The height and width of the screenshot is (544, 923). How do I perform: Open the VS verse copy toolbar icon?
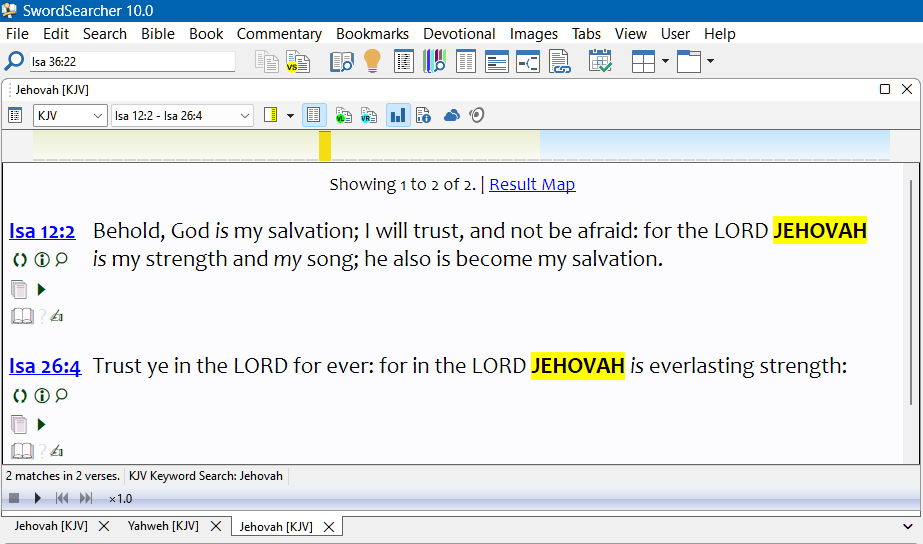(x=298, y=61)
